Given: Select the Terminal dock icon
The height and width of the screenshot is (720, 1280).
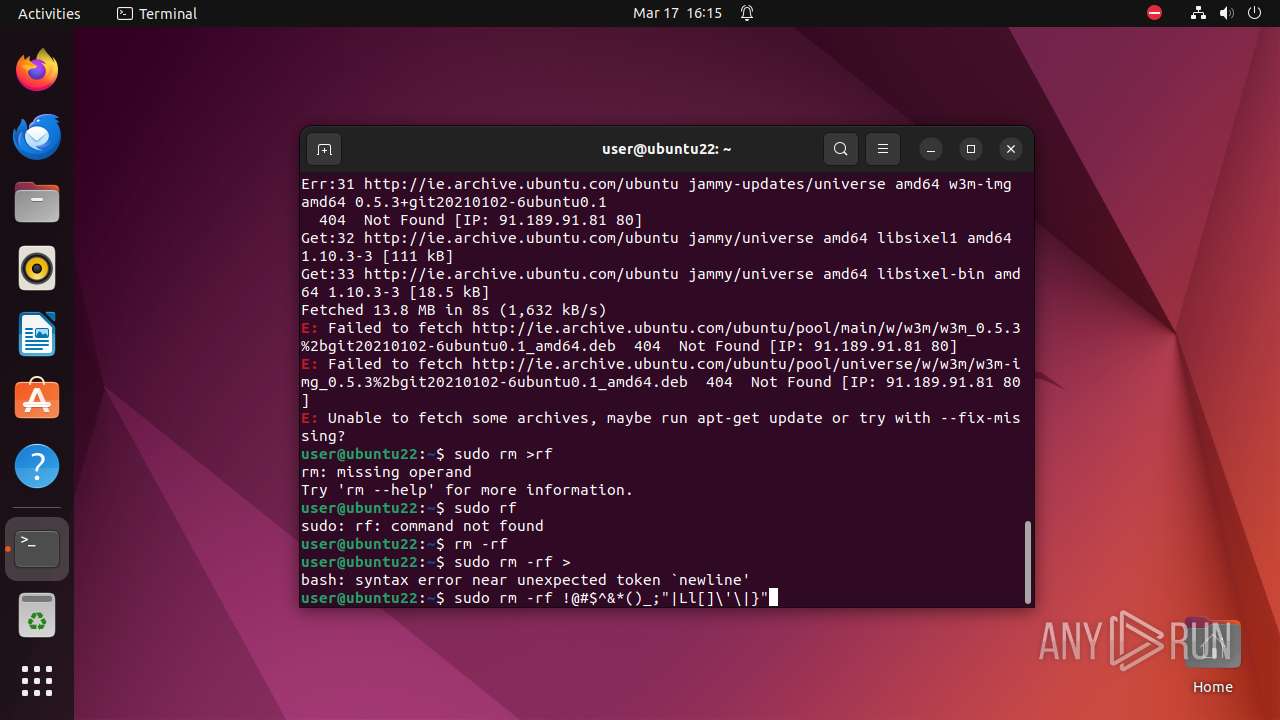Looking at the screenshot, I should point(37,549).
